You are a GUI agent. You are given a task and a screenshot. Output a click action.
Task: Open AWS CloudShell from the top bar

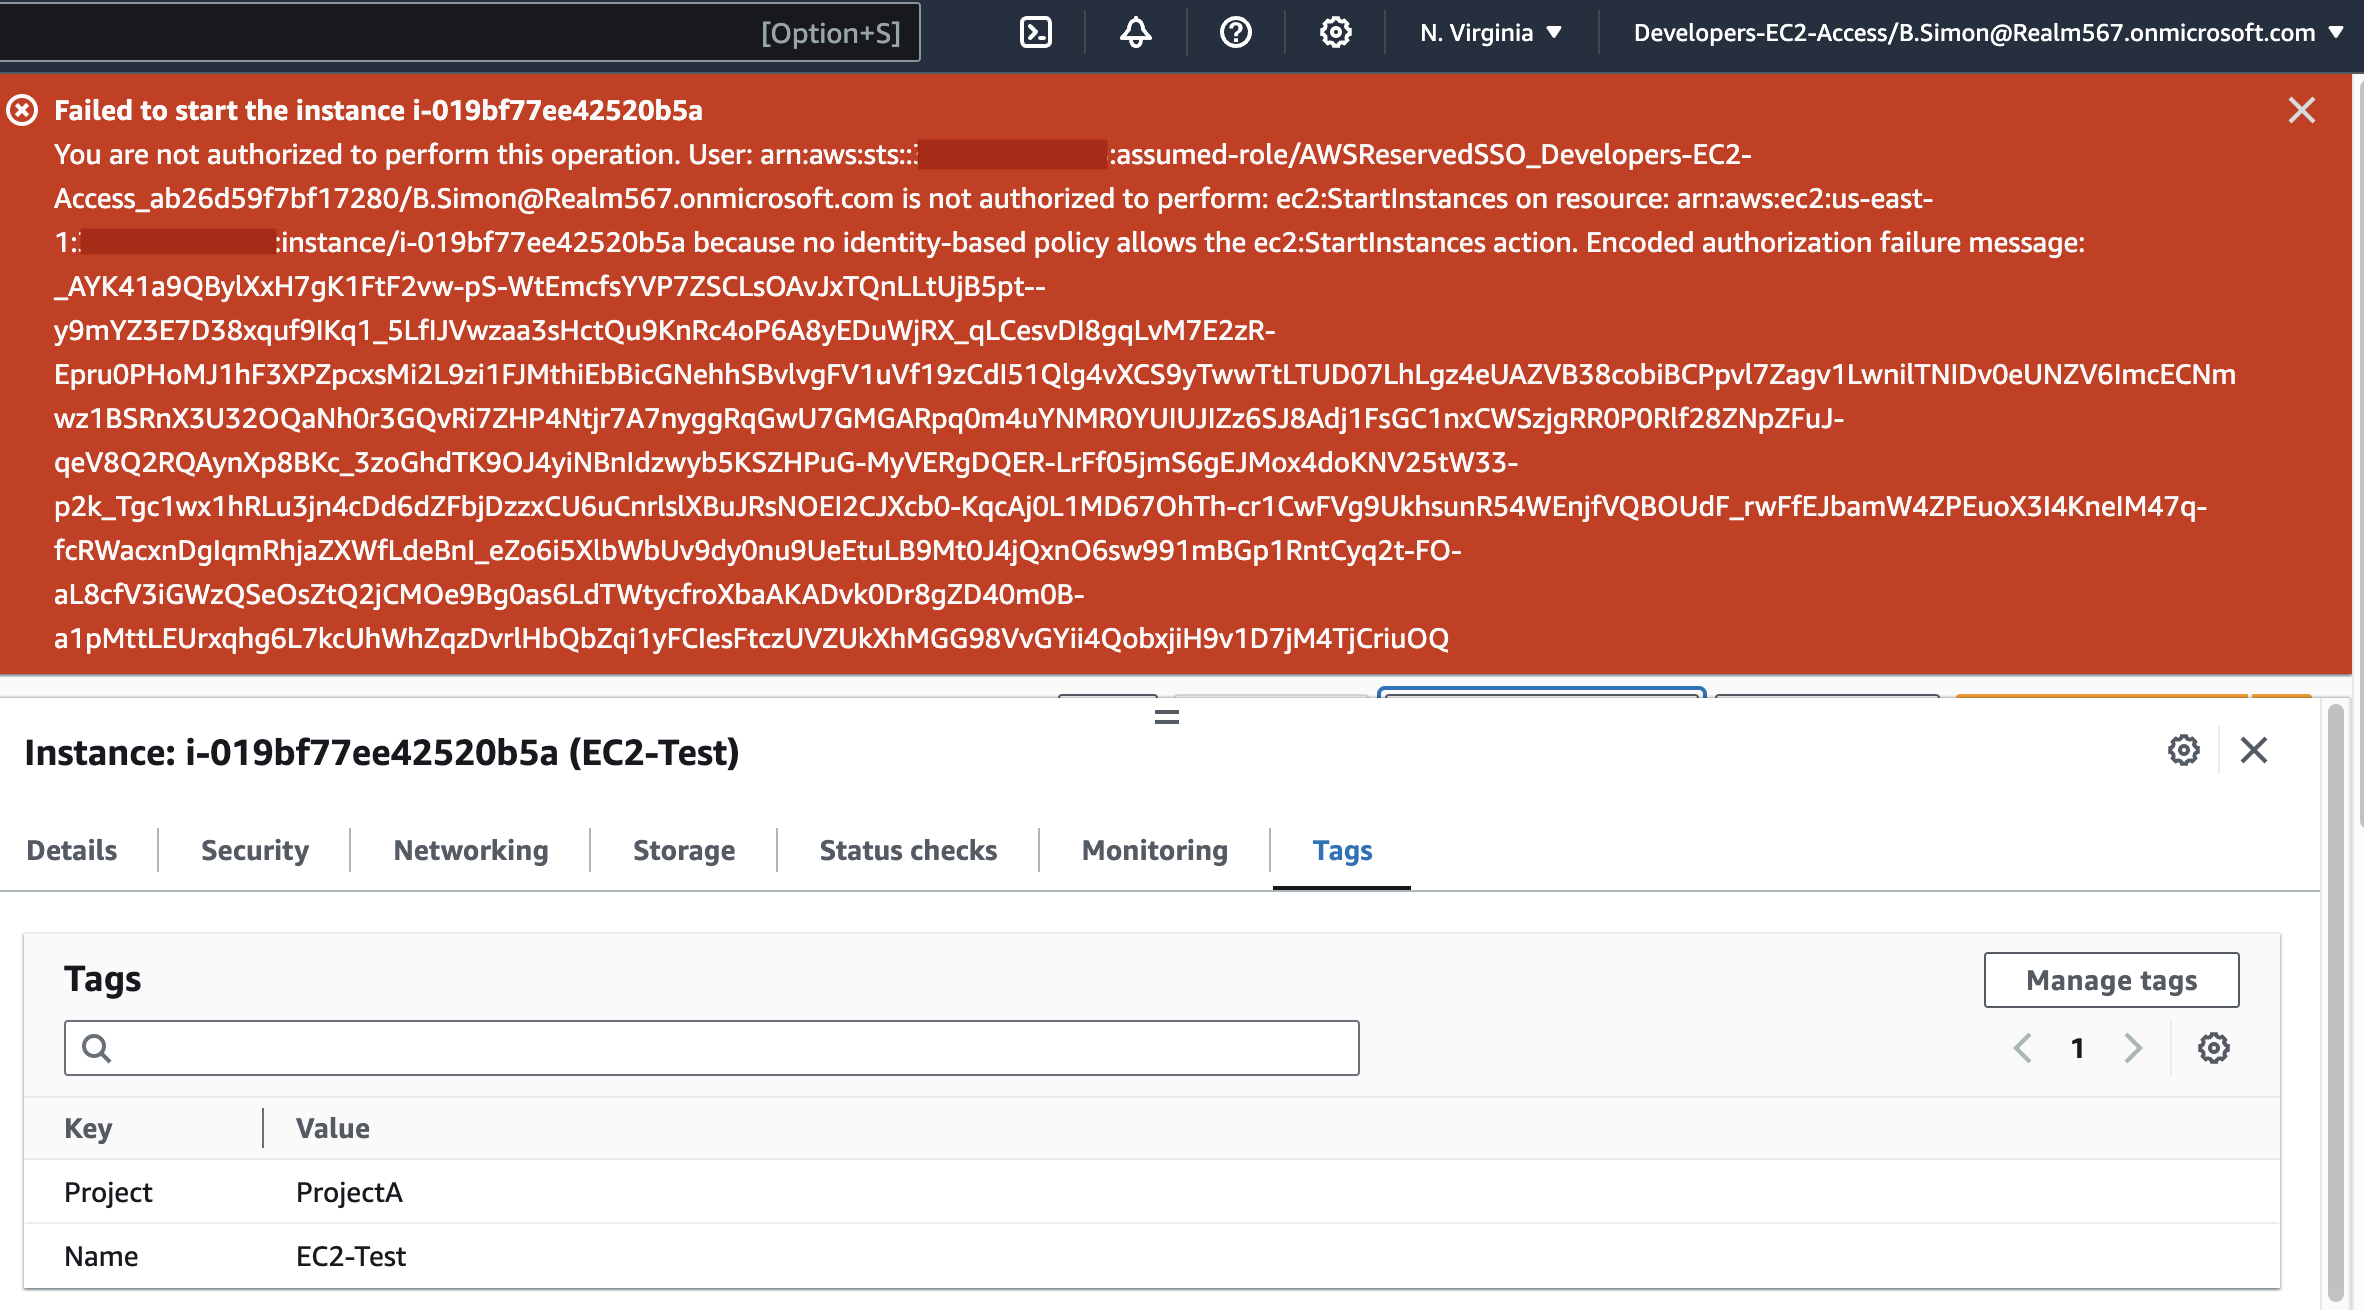coord(1037,31)
